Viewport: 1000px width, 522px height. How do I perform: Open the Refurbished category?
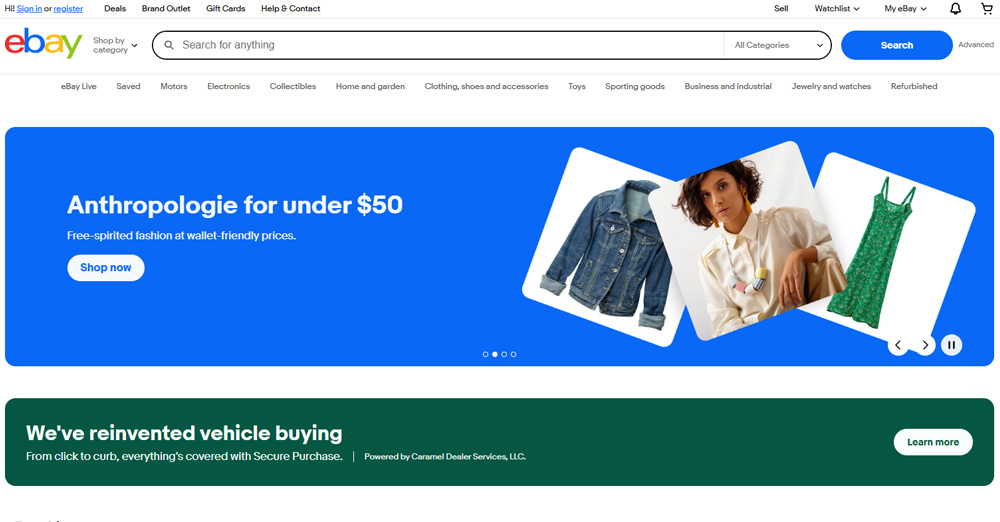[x=914, y=86]
